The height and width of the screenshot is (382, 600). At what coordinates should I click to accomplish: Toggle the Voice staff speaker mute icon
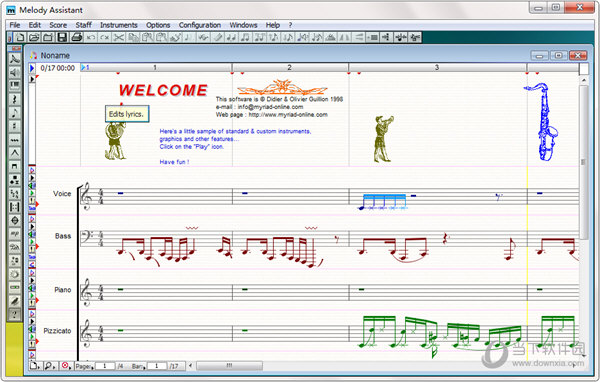[x=32, y=186]
